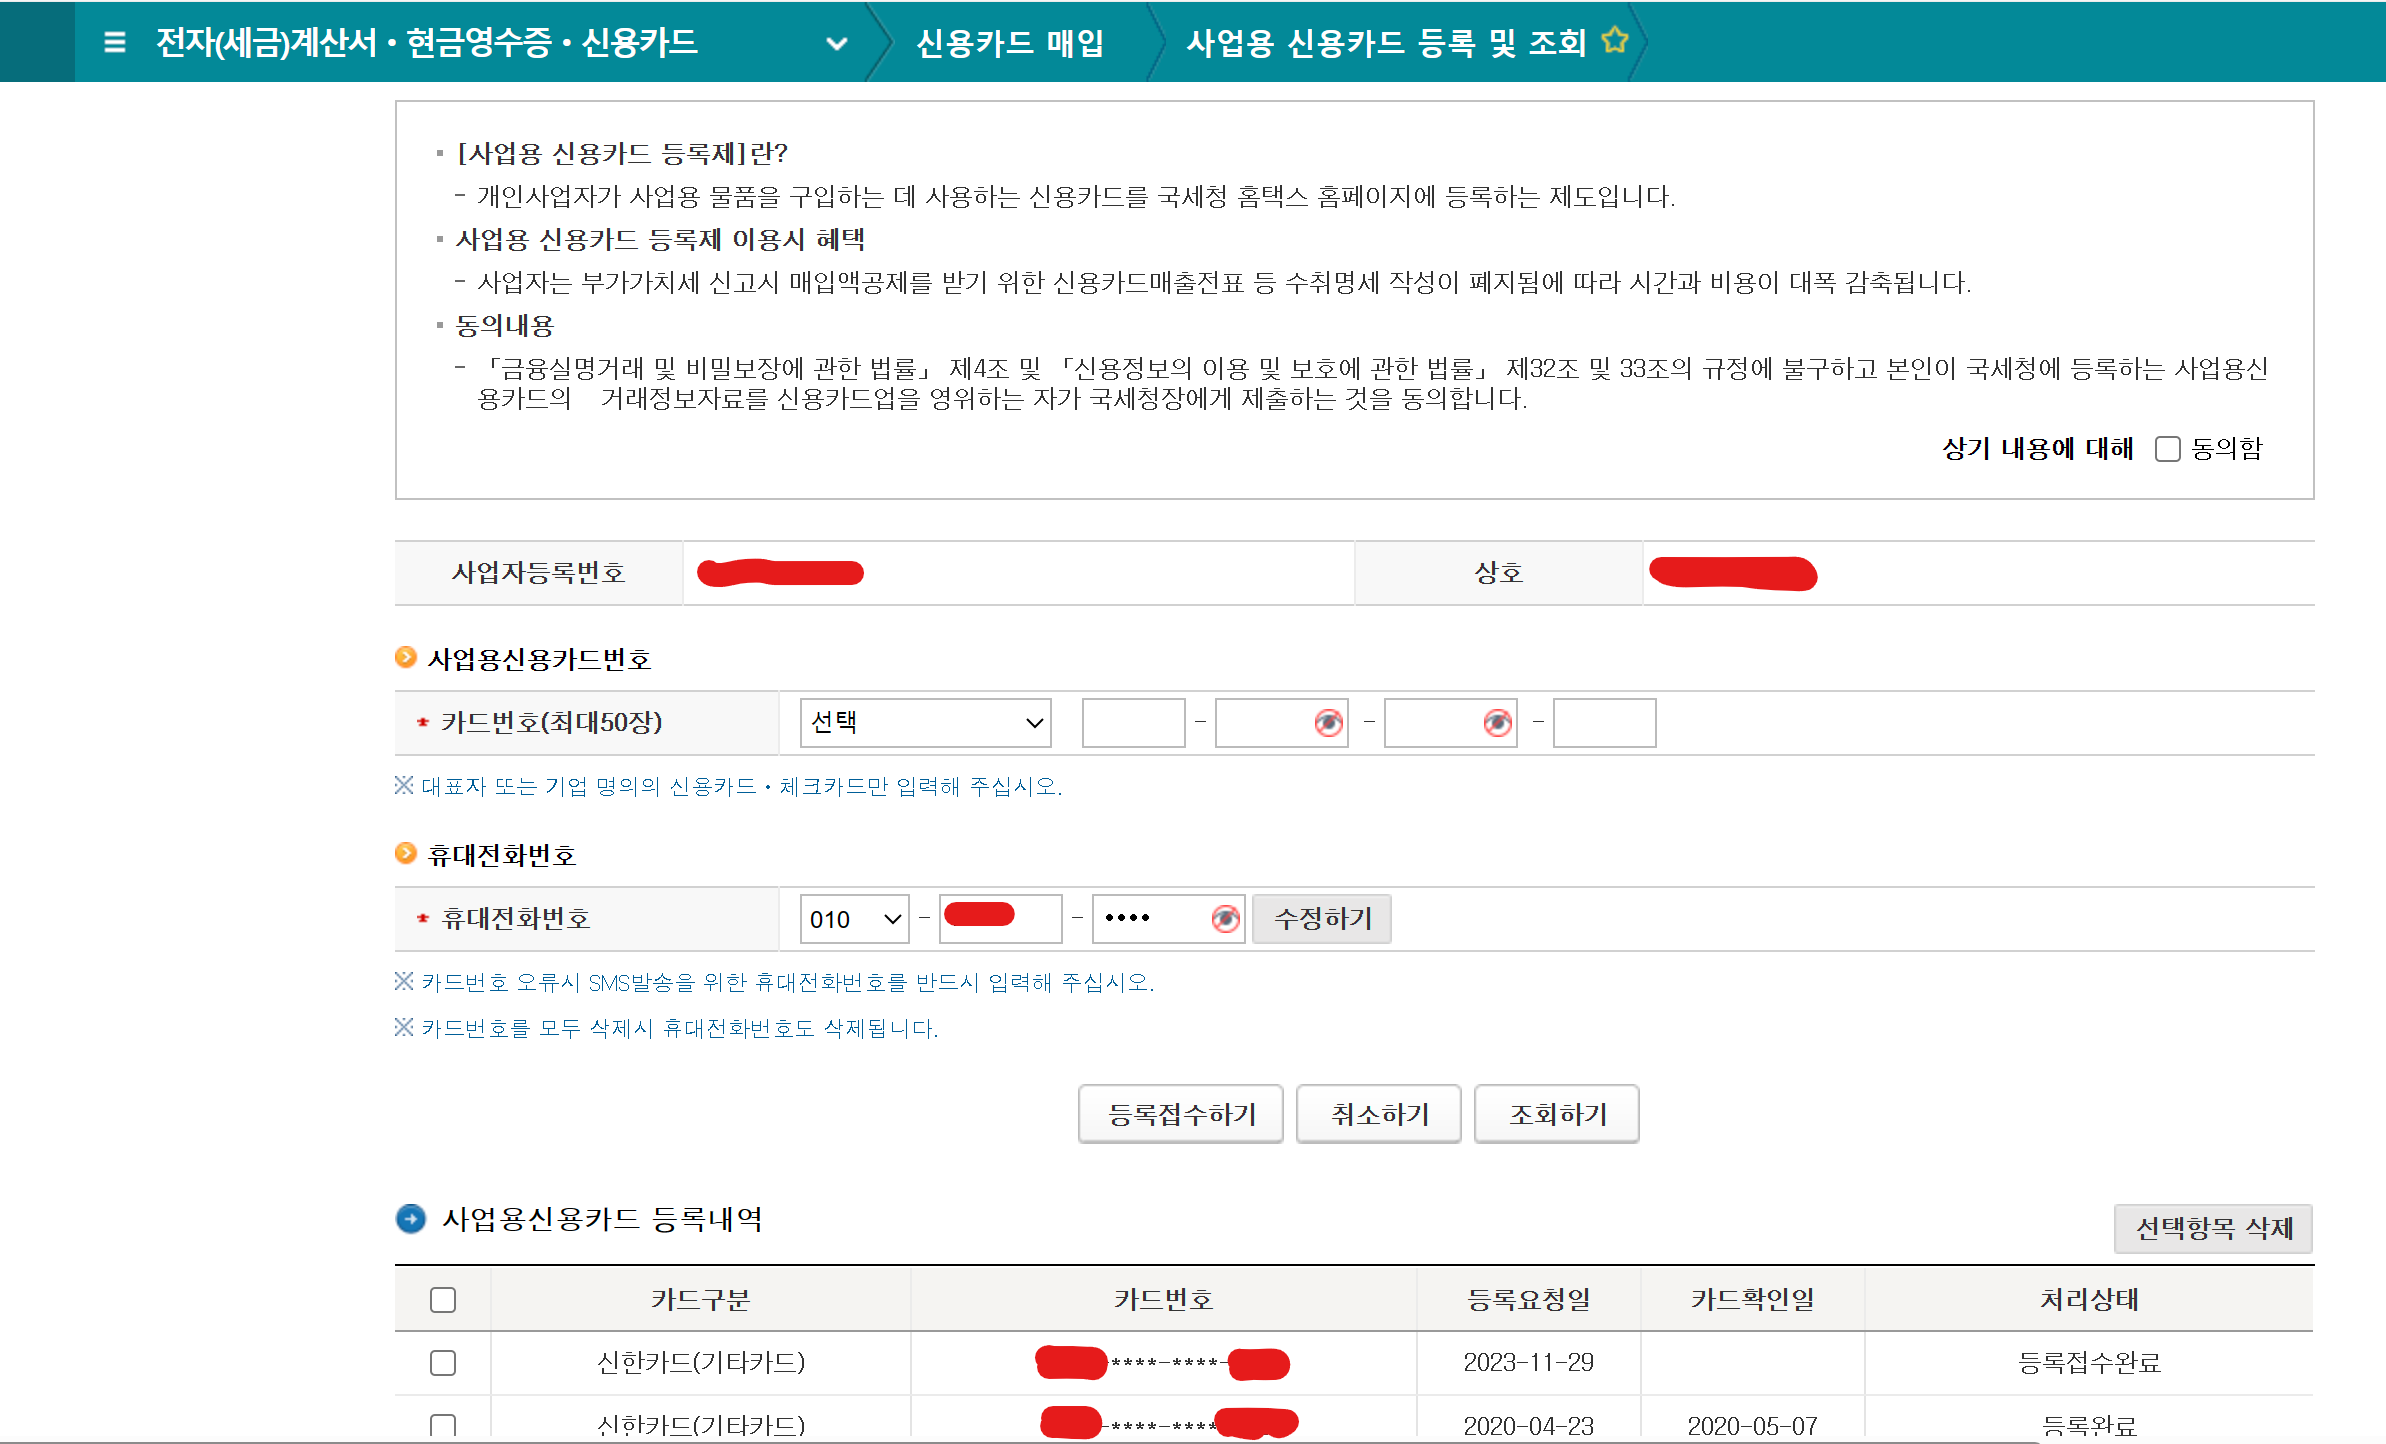Click 선택항목 삭제 to delete selected cards
This screenshot has width=2386, height=1444.
(x=2213, y=1228)
